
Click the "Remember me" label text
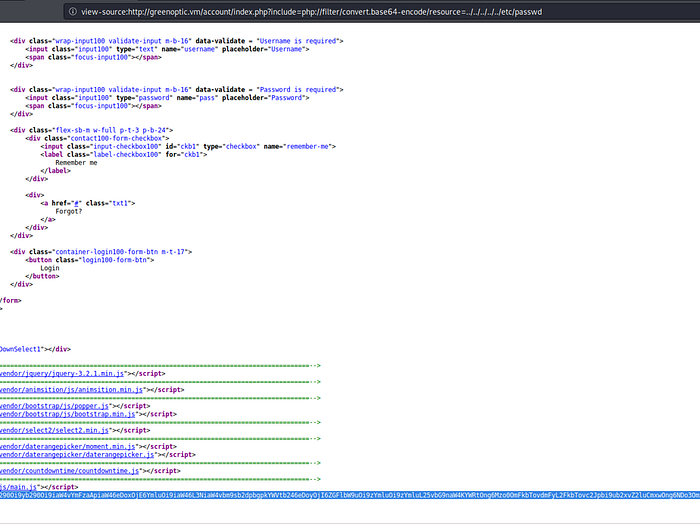point(77,162)
